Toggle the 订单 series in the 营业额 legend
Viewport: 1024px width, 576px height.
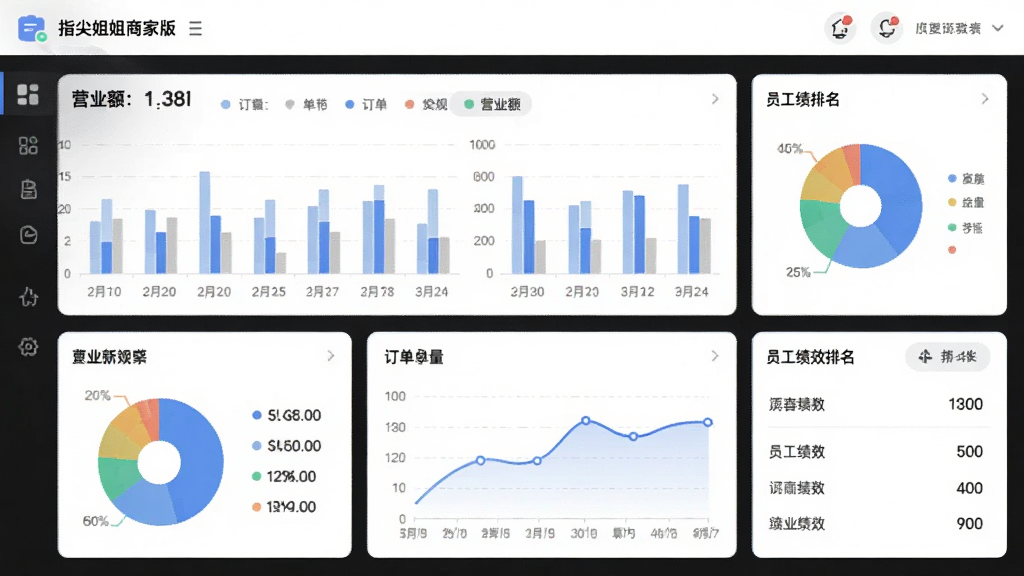pos(366,104)
